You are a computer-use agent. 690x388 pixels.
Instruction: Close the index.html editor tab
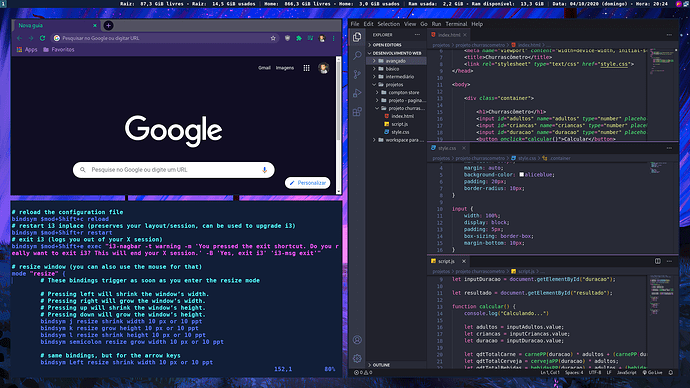pos(465,35)
